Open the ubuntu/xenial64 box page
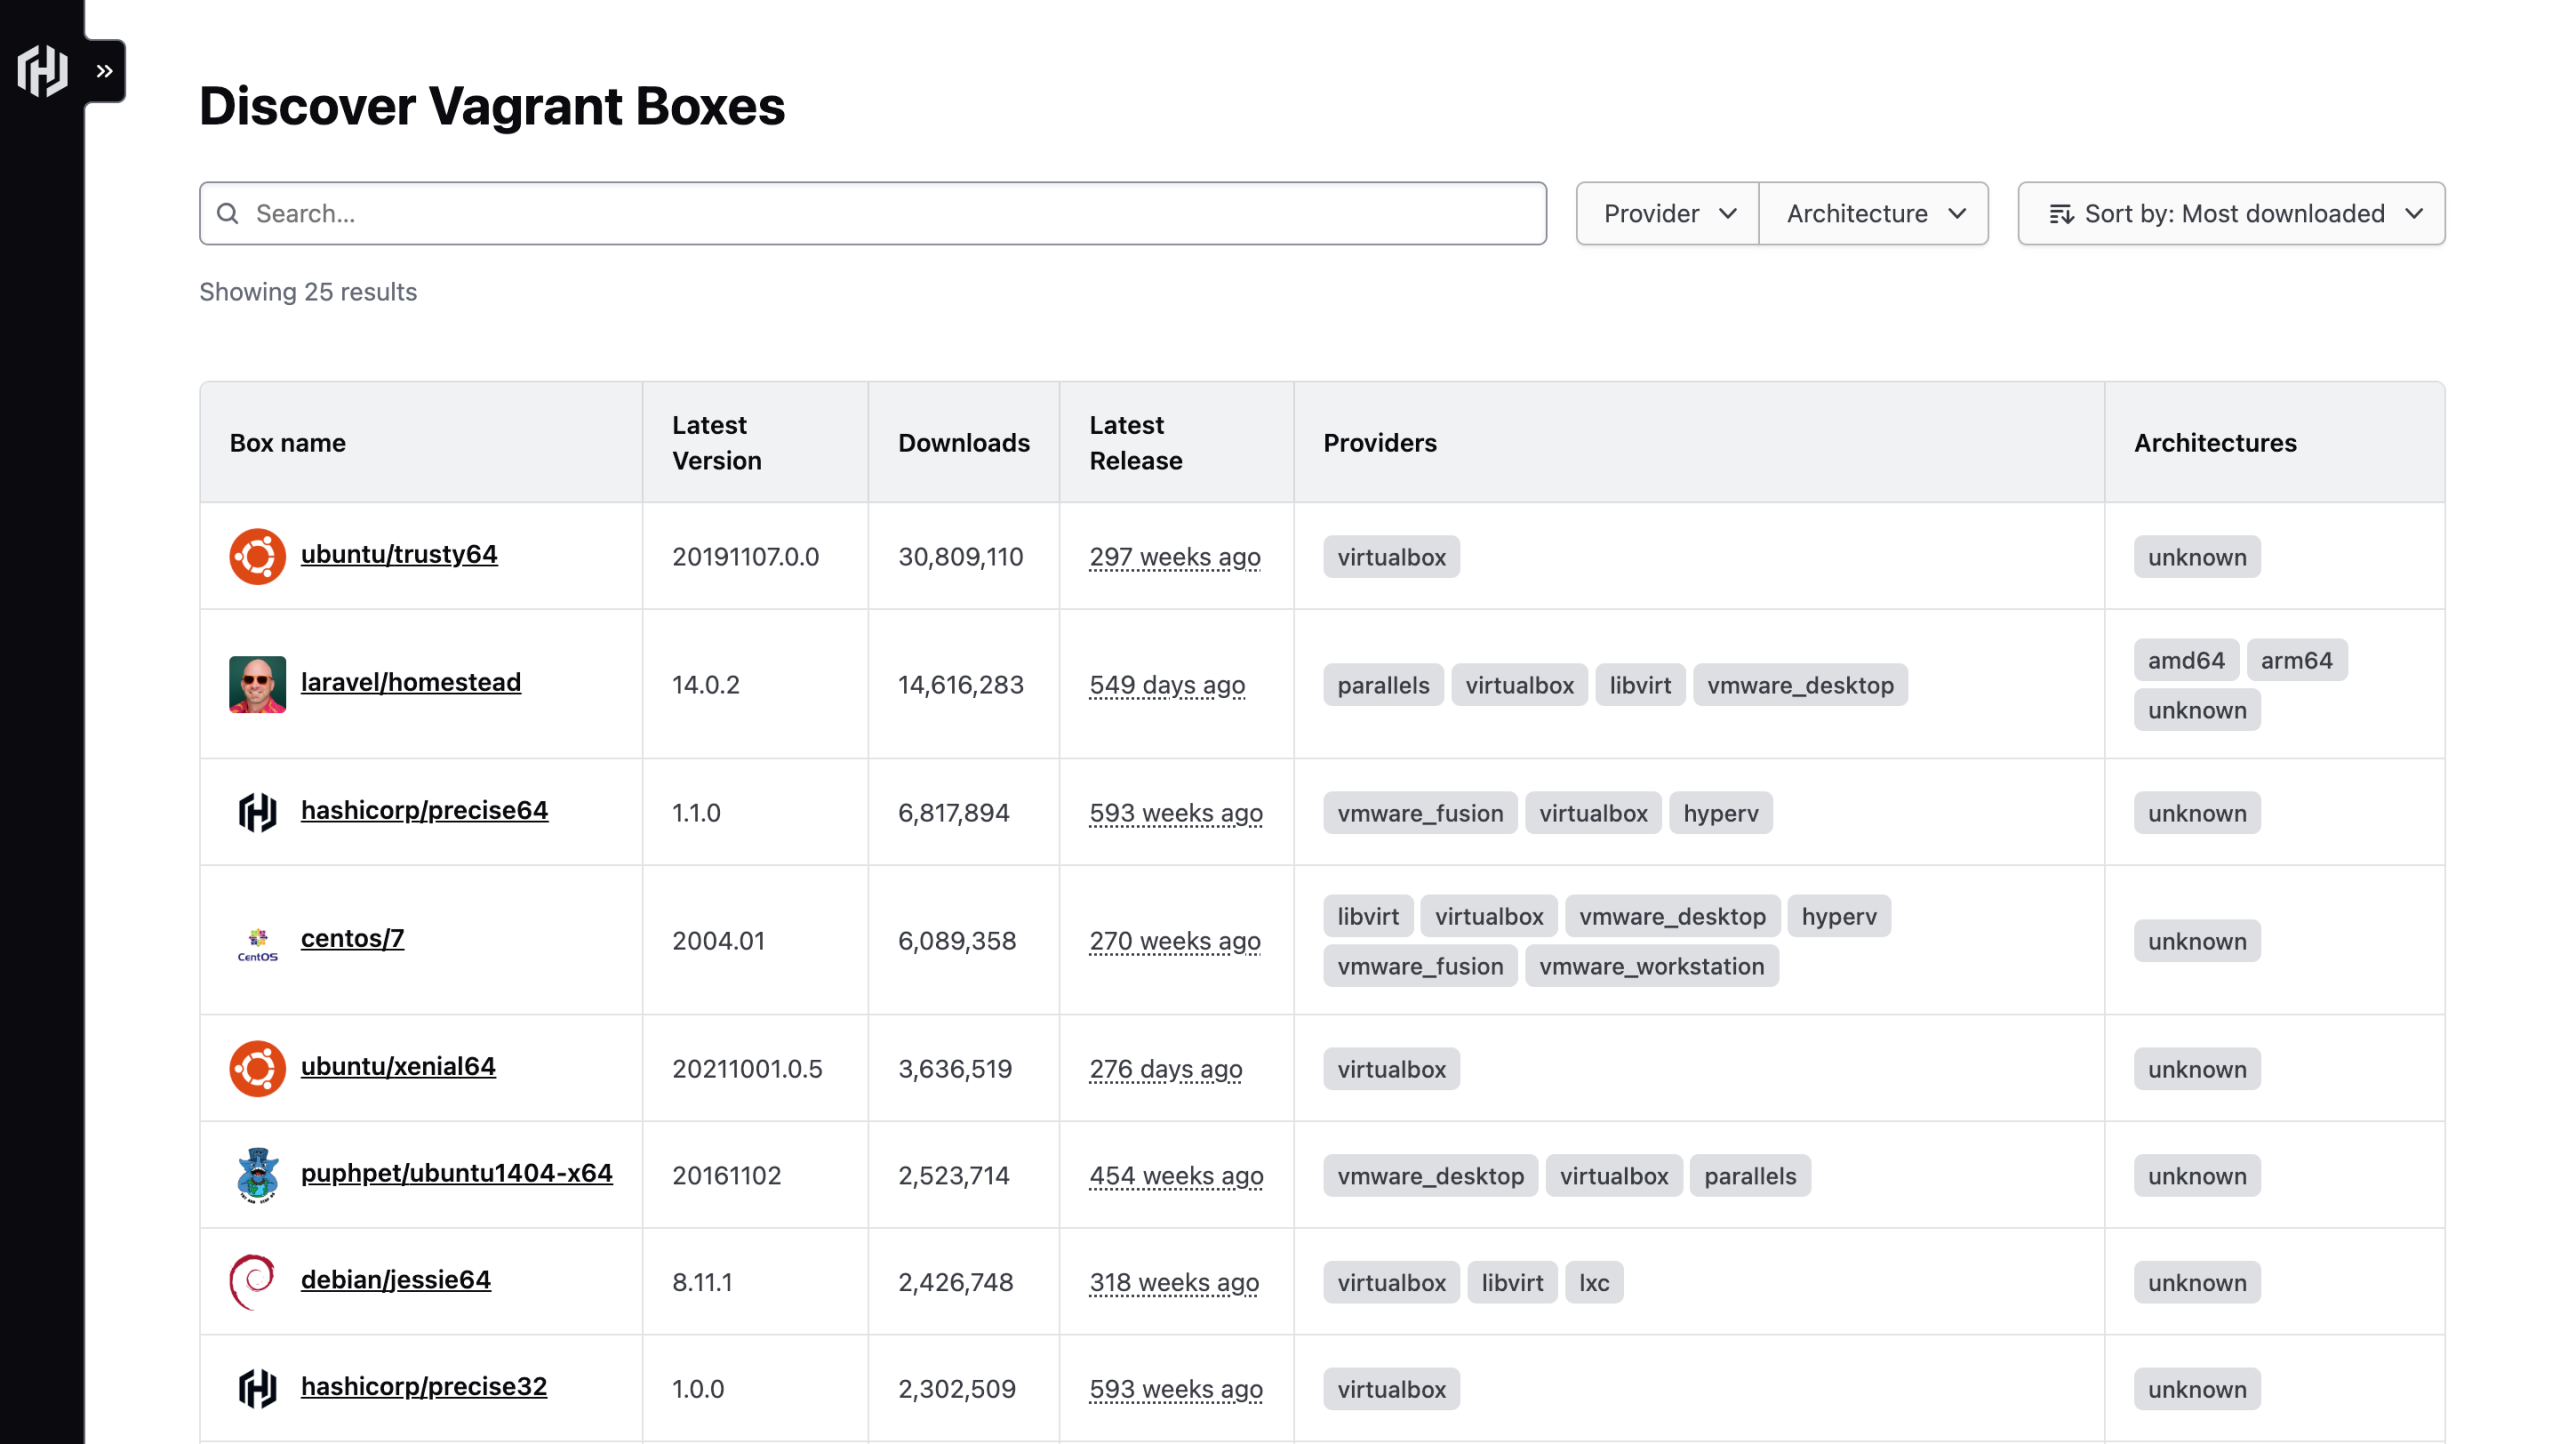2560x1444 pixels. [x=398, y=1067]
